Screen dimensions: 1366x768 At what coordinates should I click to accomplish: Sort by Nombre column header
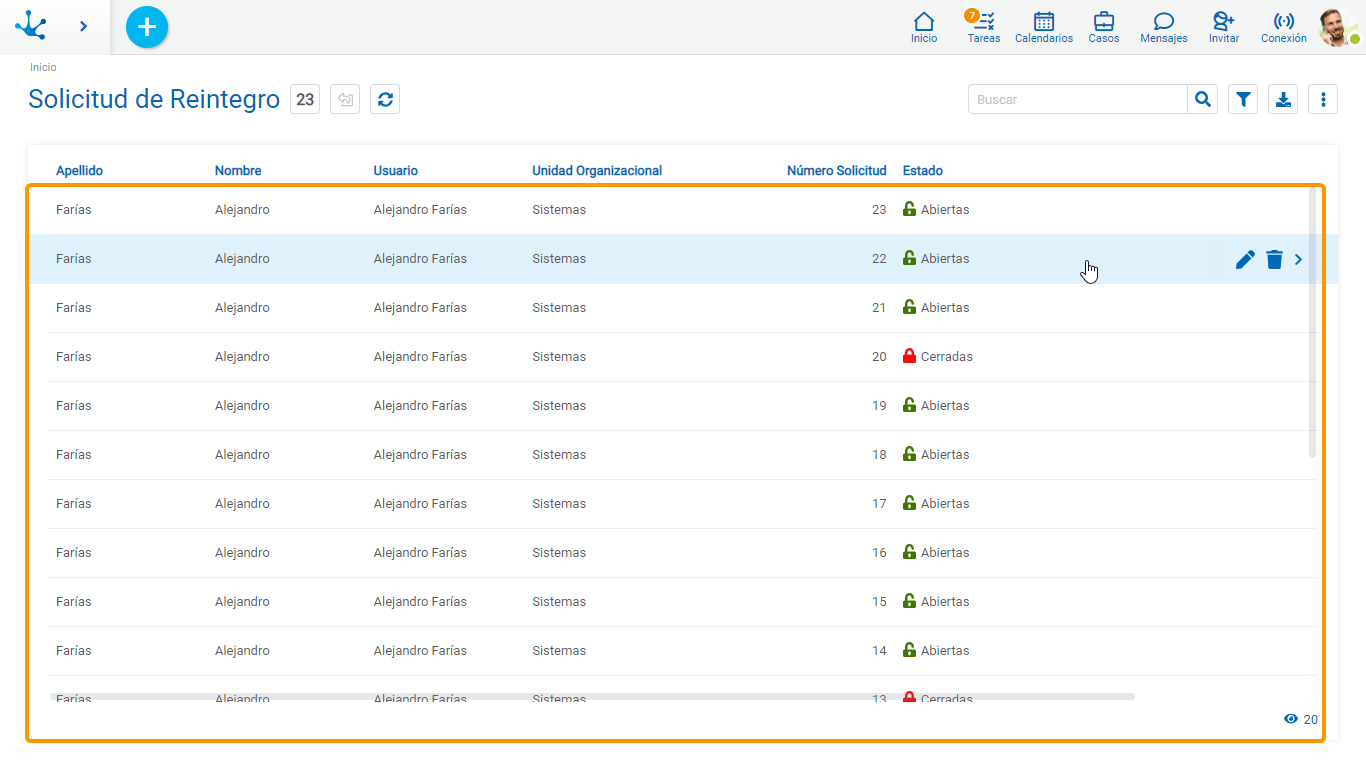click(x=238, y=171)
